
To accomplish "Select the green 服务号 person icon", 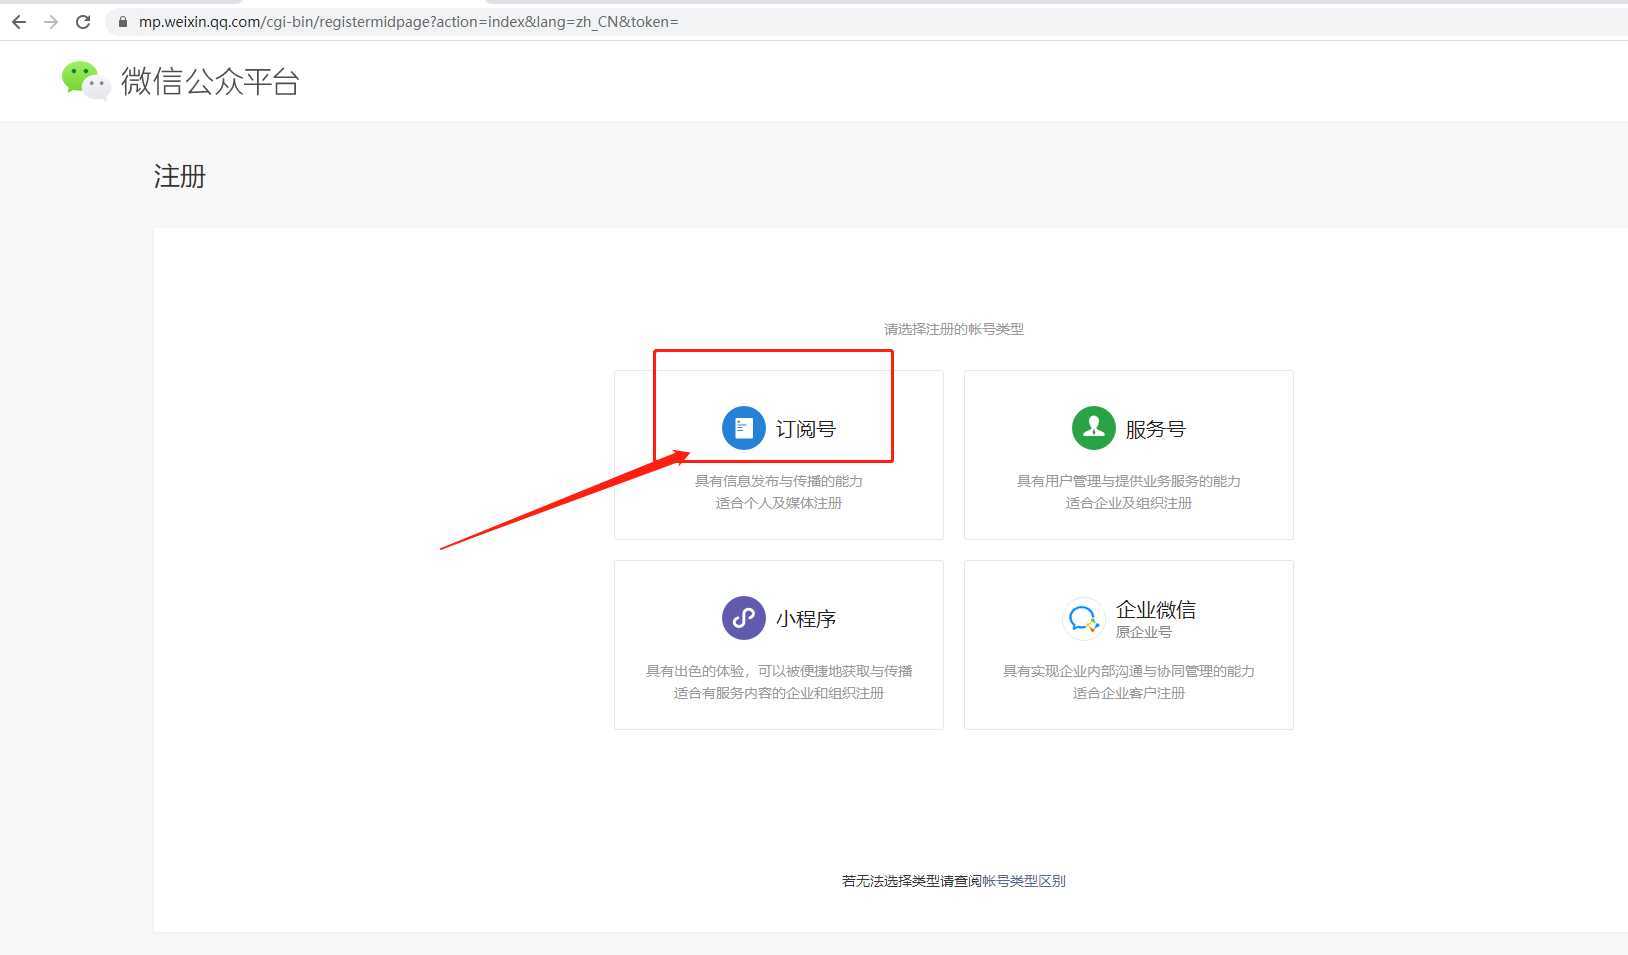I will coord(1093,428).
